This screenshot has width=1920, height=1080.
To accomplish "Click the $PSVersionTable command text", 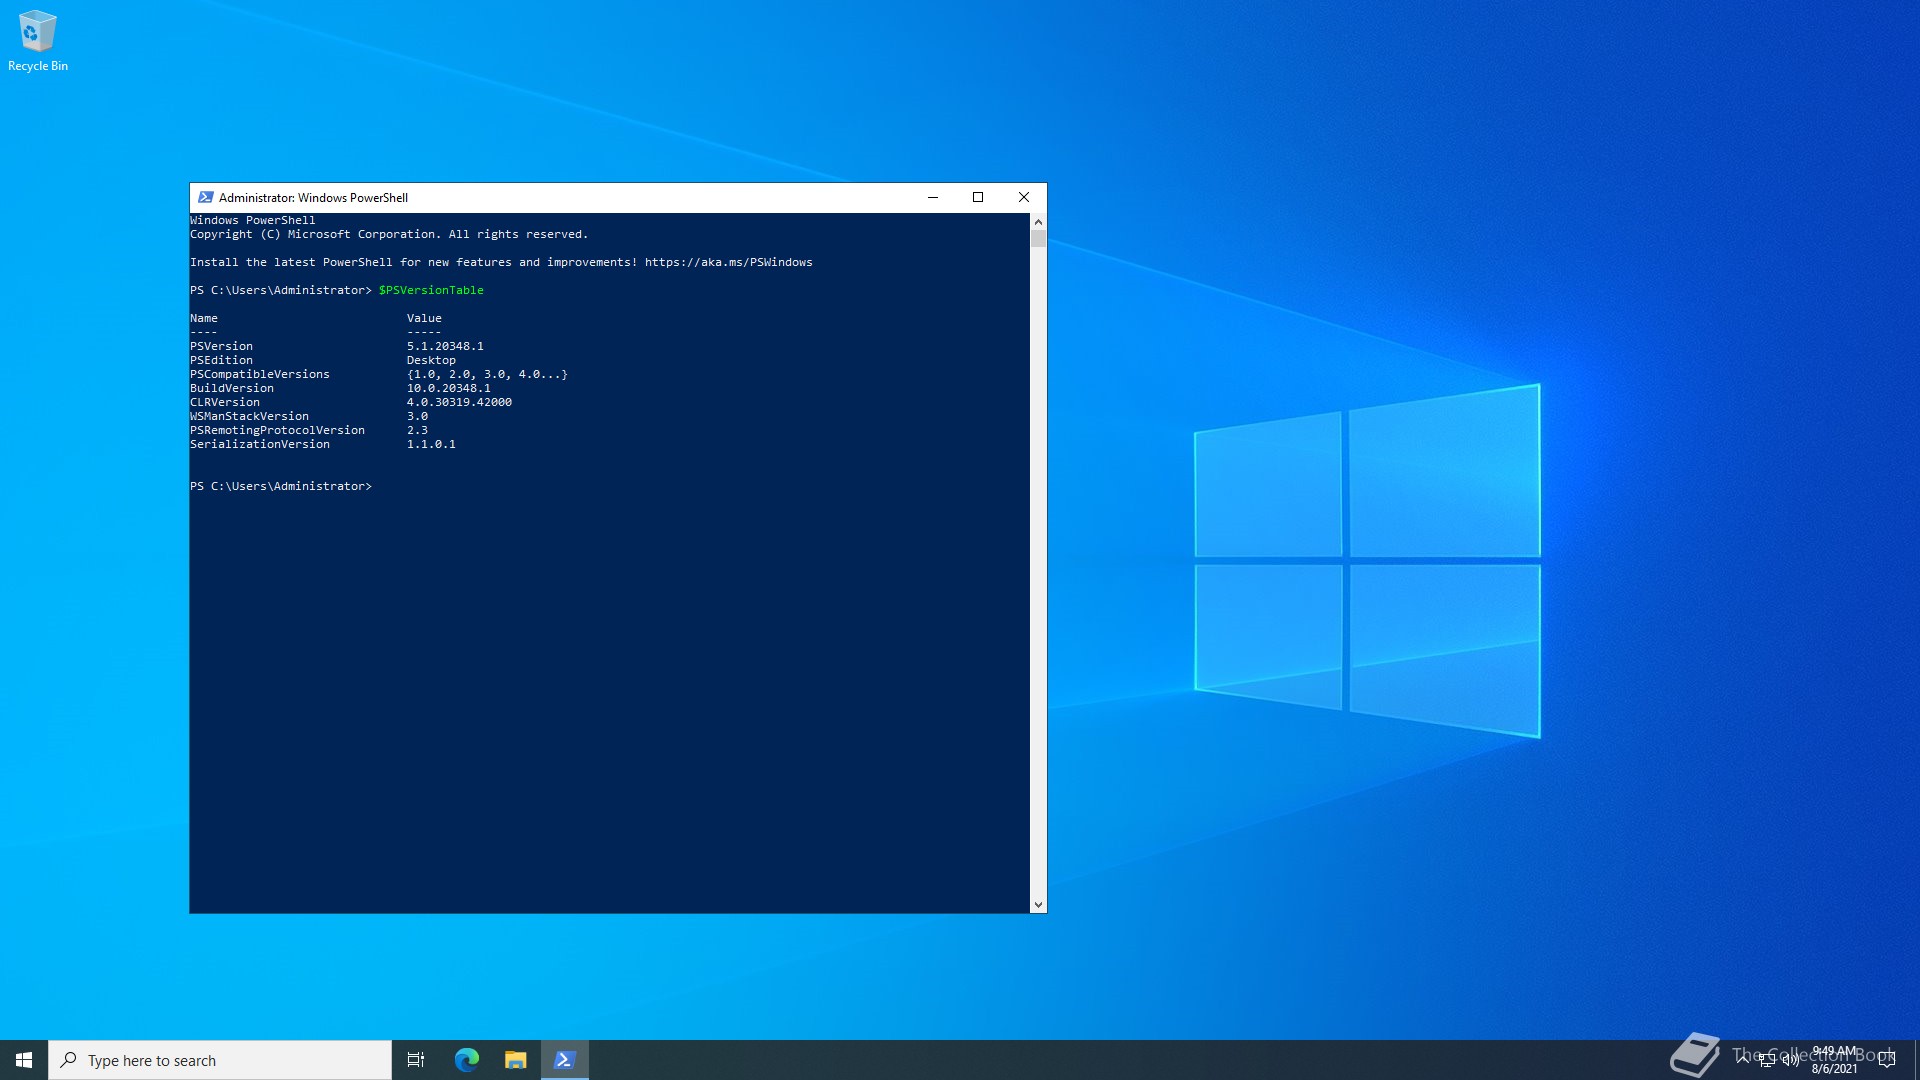I will (x=431, y=290).
